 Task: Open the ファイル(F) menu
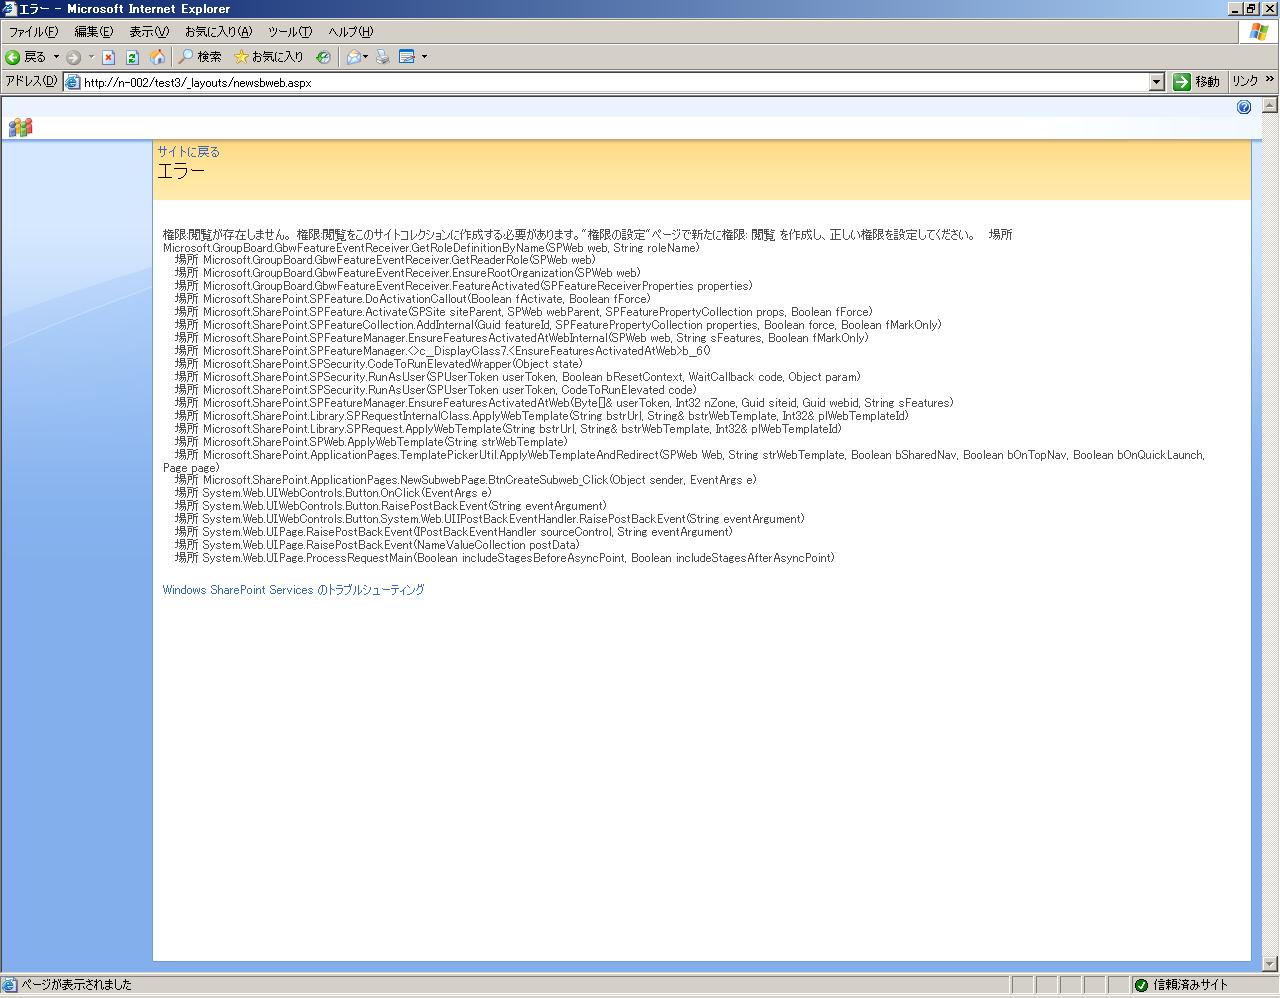click(x=33, y=32)
